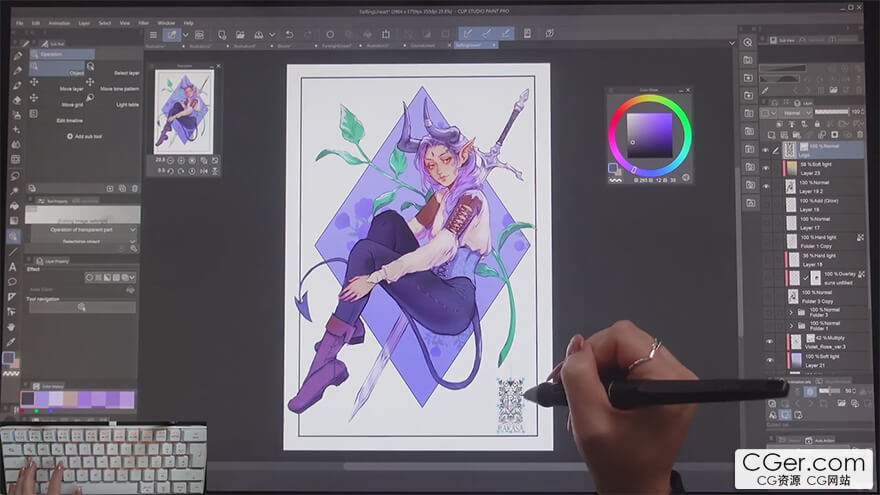Screen dimensions: 880x495
Task: Open the Layer menu
Action: (x=84, y=22)
